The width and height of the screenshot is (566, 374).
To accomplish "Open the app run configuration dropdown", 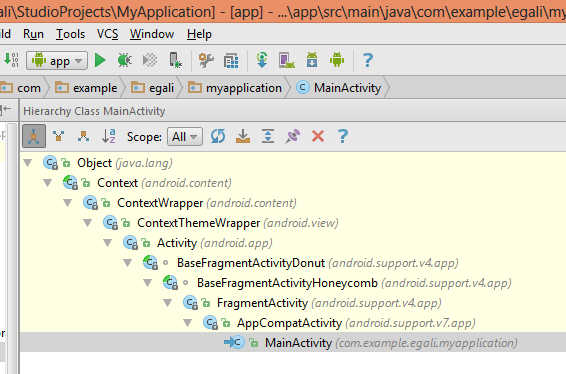I will (57, 60).
